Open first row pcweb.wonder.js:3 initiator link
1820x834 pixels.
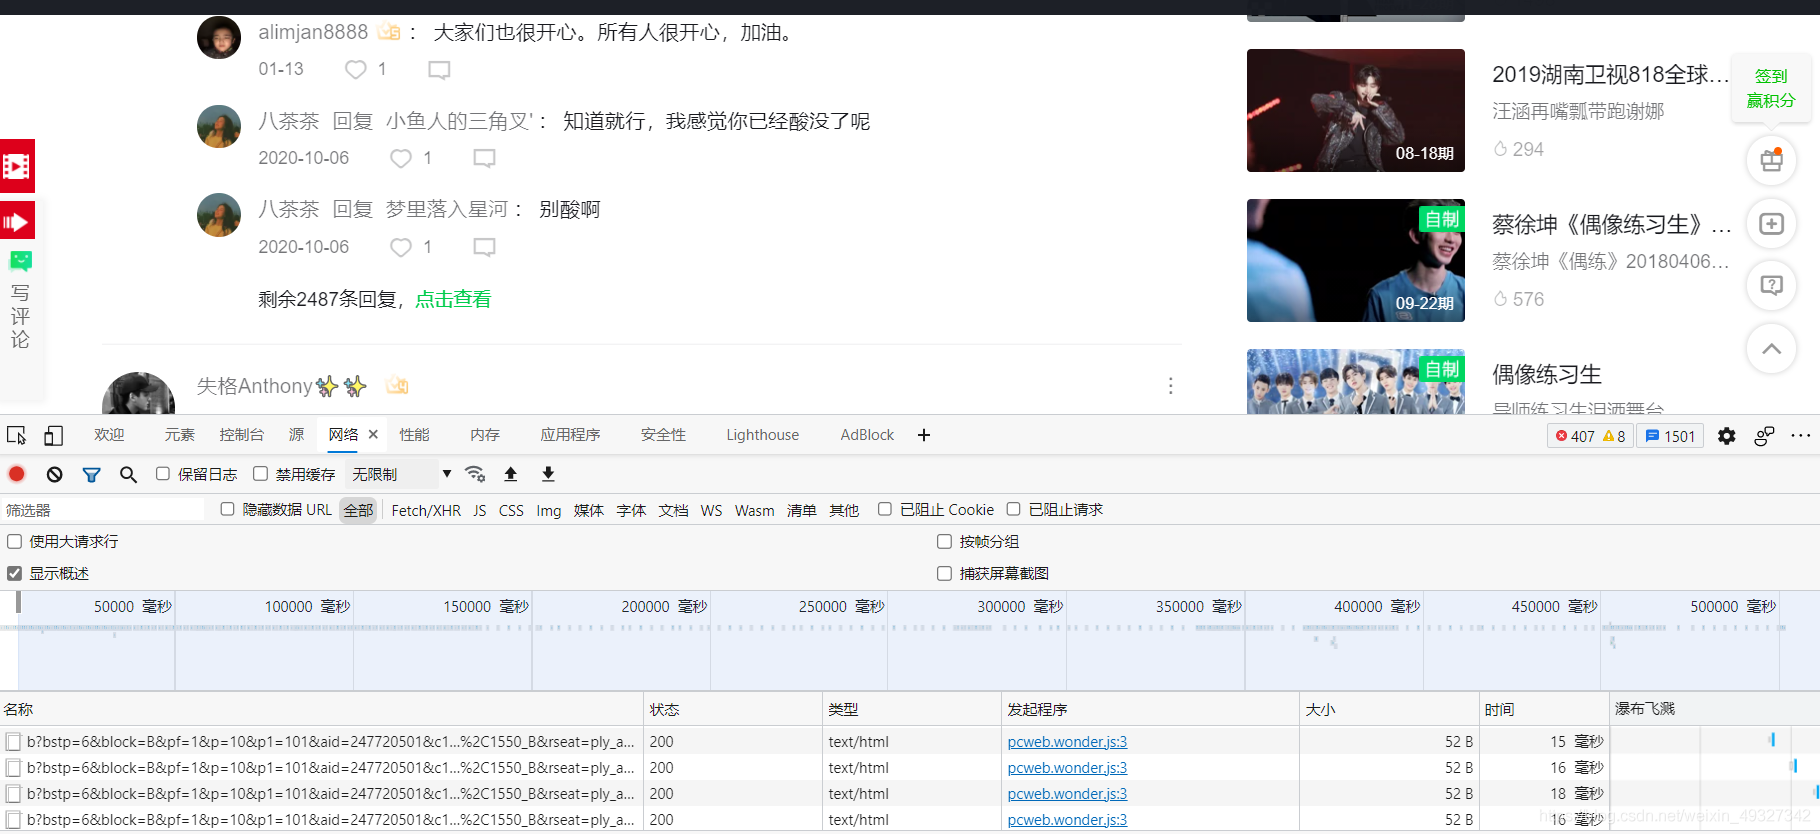(1067, 742)
